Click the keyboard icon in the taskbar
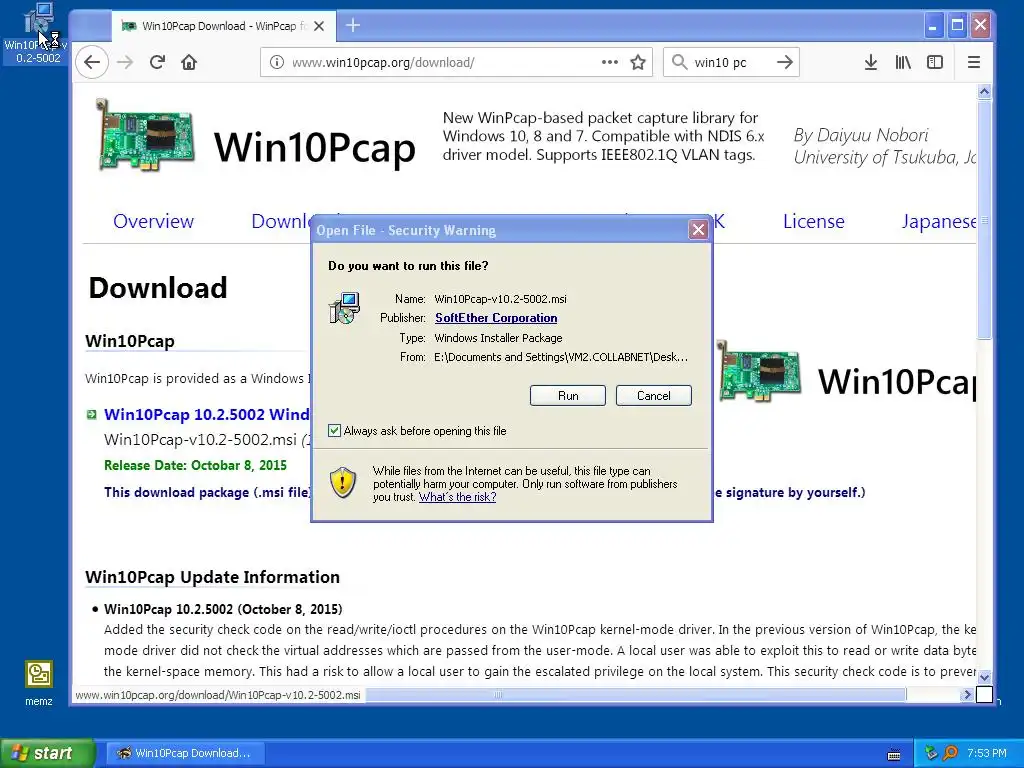Screen dimensions: 1024x768 (894, 754)
